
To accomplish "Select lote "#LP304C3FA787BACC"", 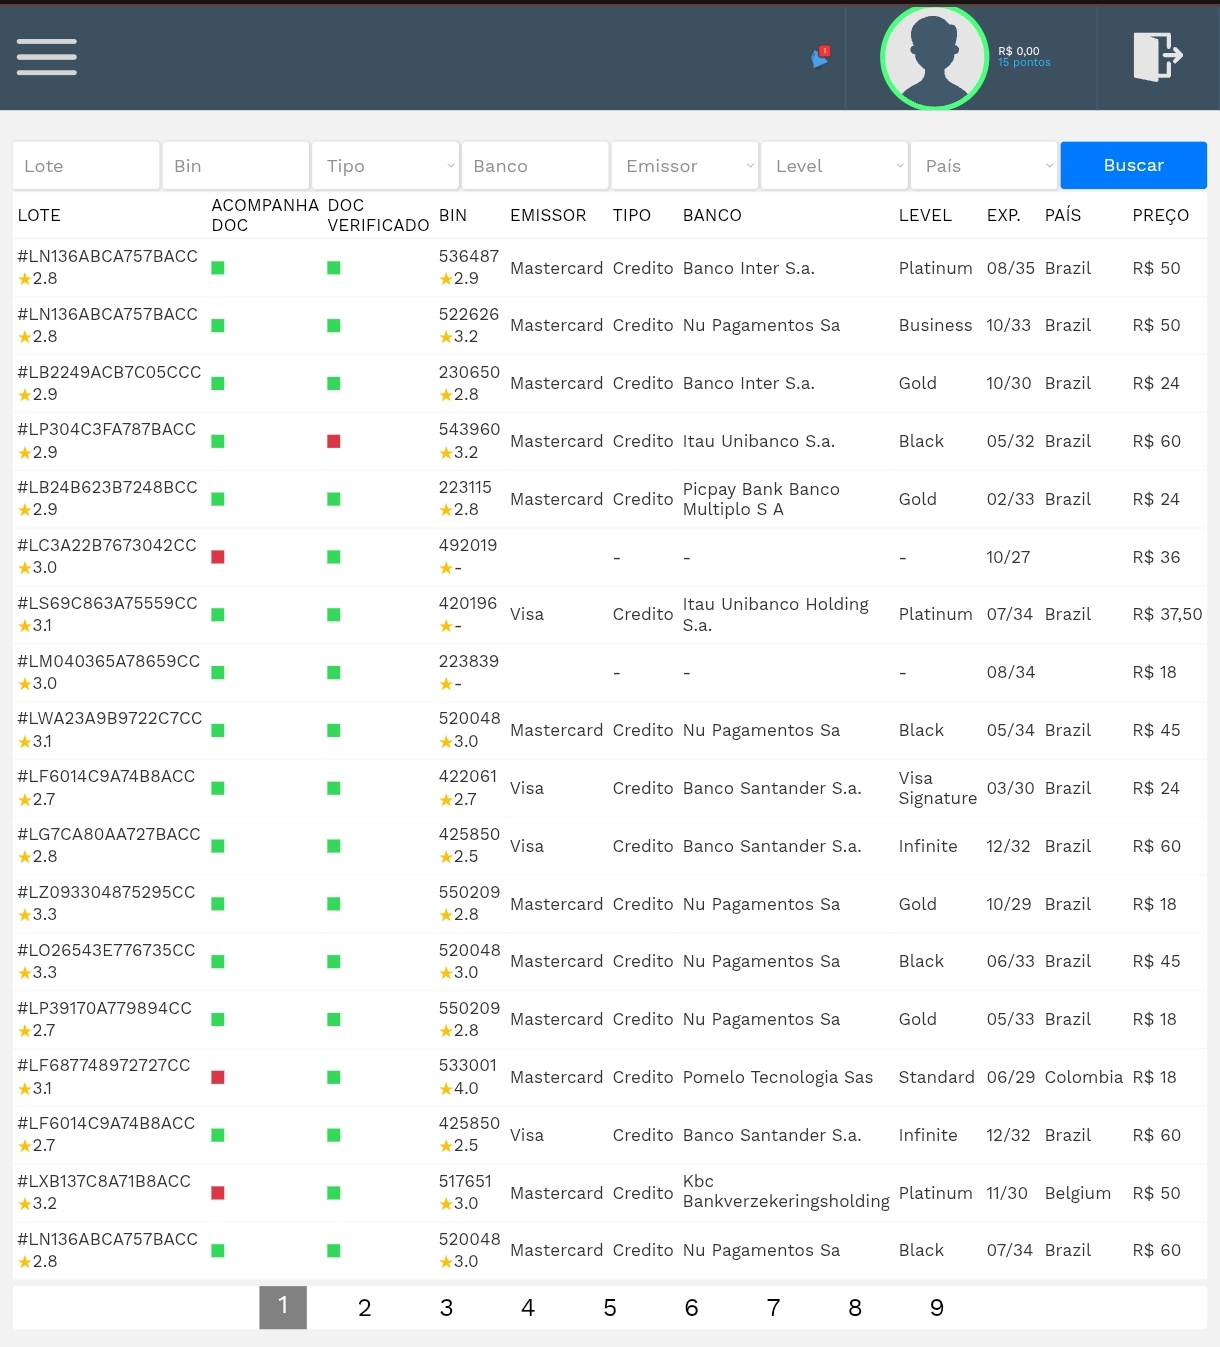I will (107, 429).
